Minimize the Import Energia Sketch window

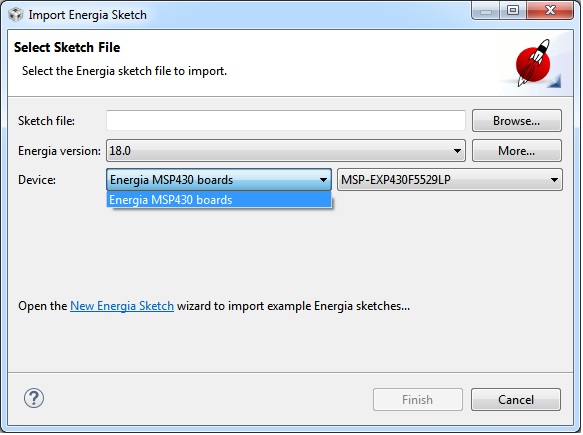coord(486,10)
